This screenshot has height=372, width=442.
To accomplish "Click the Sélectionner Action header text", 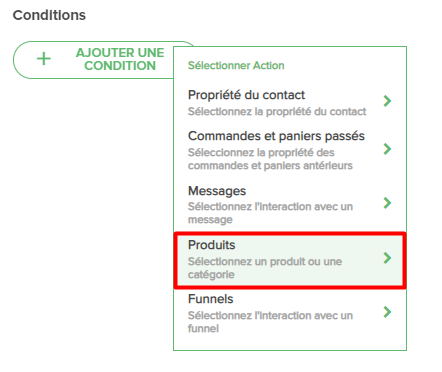I will click(236, 65).
